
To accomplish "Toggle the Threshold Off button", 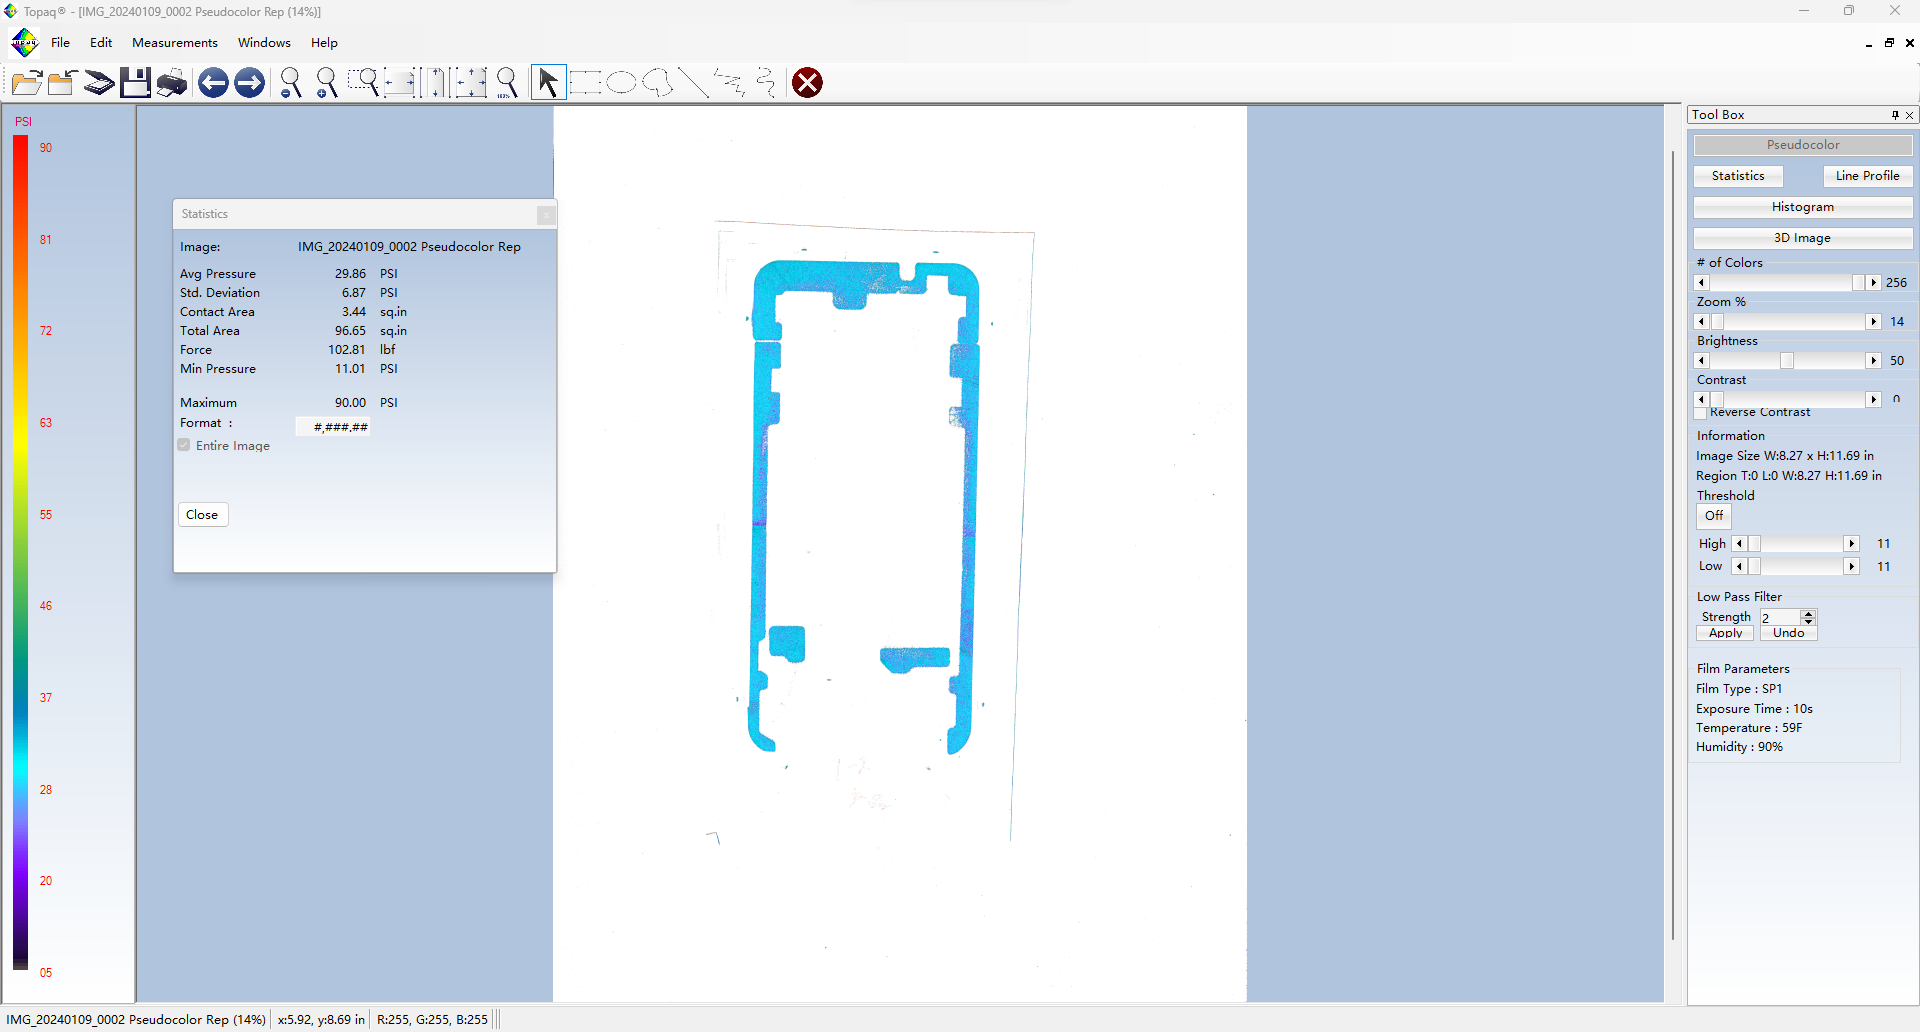I will (1713, 516).
